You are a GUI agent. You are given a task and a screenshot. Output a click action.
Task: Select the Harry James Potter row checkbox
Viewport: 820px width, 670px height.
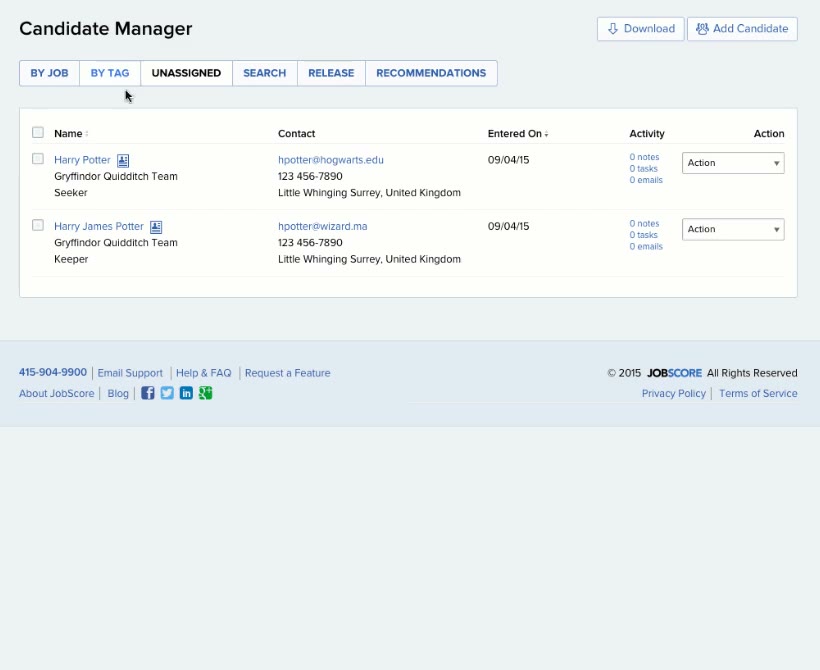tap(38, 225)
